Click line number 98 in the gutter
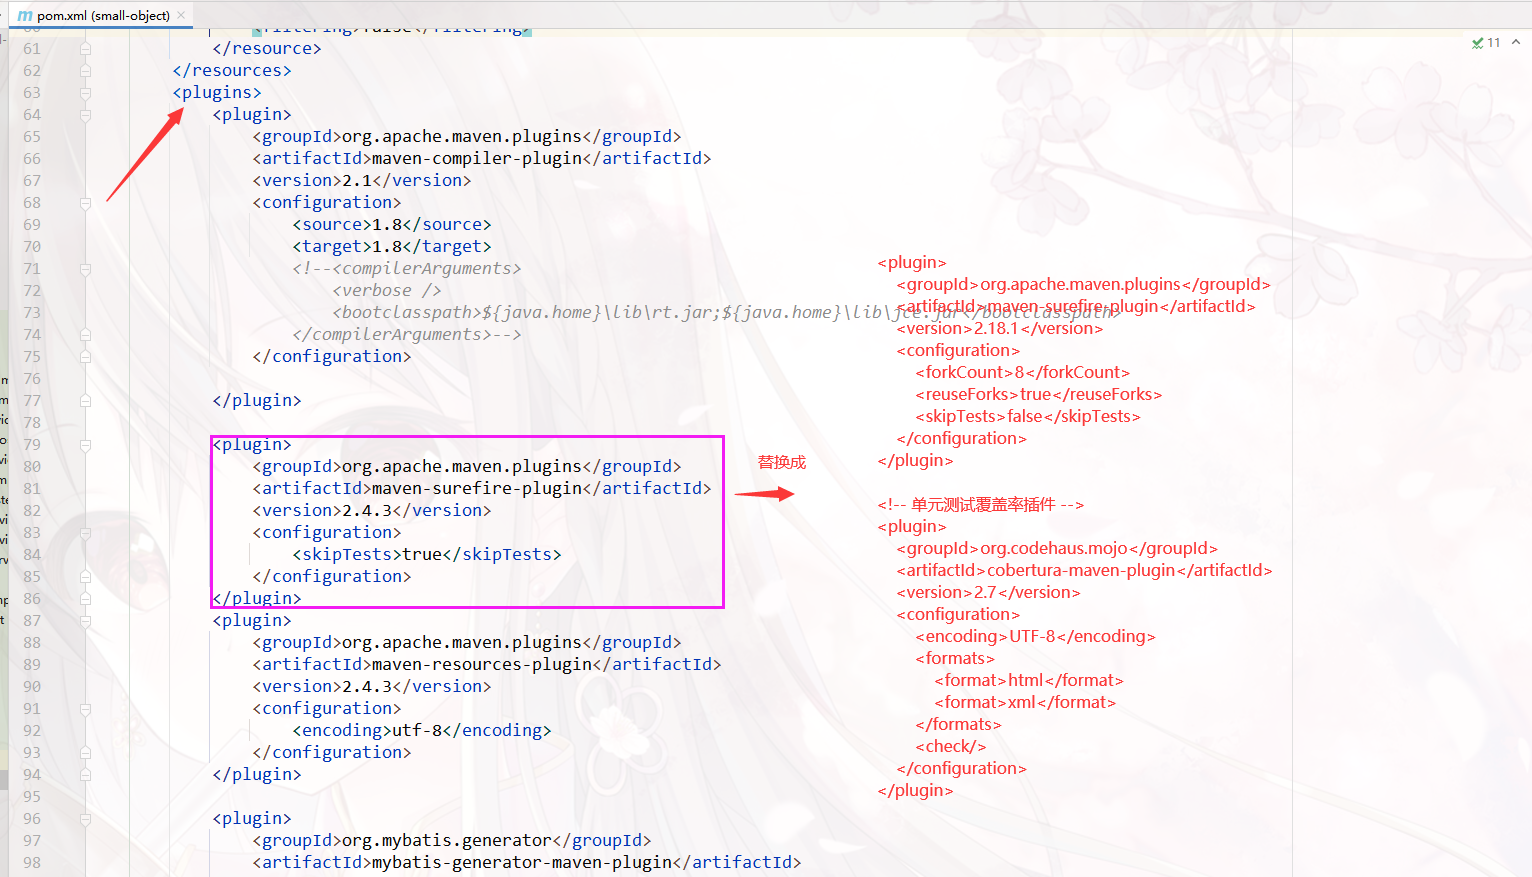 32,862
